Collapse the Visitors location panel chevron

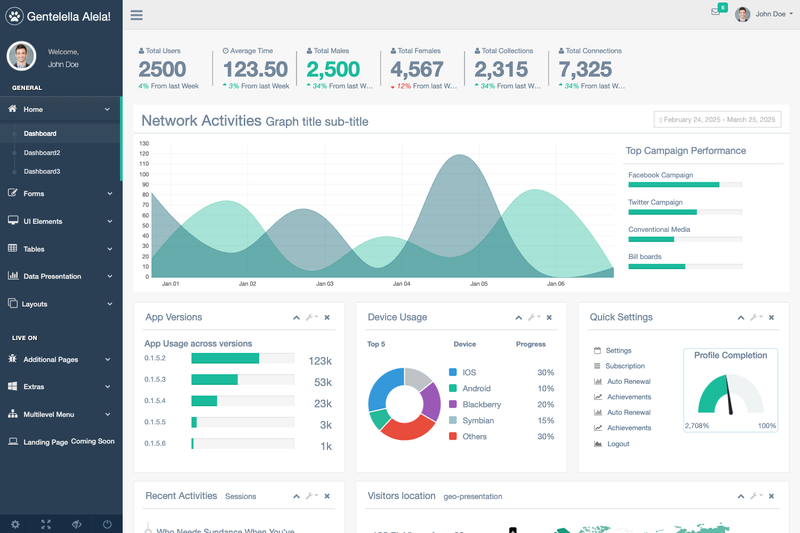click(x=741, y=496)
